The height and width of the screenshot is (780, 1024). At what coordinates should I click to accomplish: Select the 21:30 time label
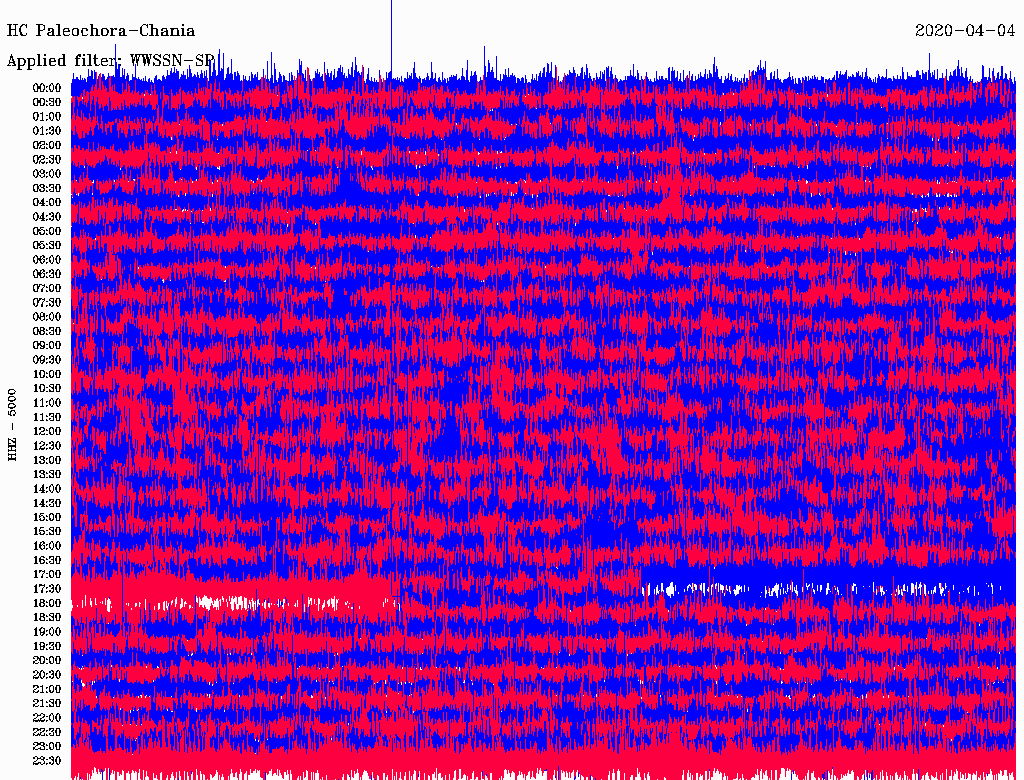point(47,704)
